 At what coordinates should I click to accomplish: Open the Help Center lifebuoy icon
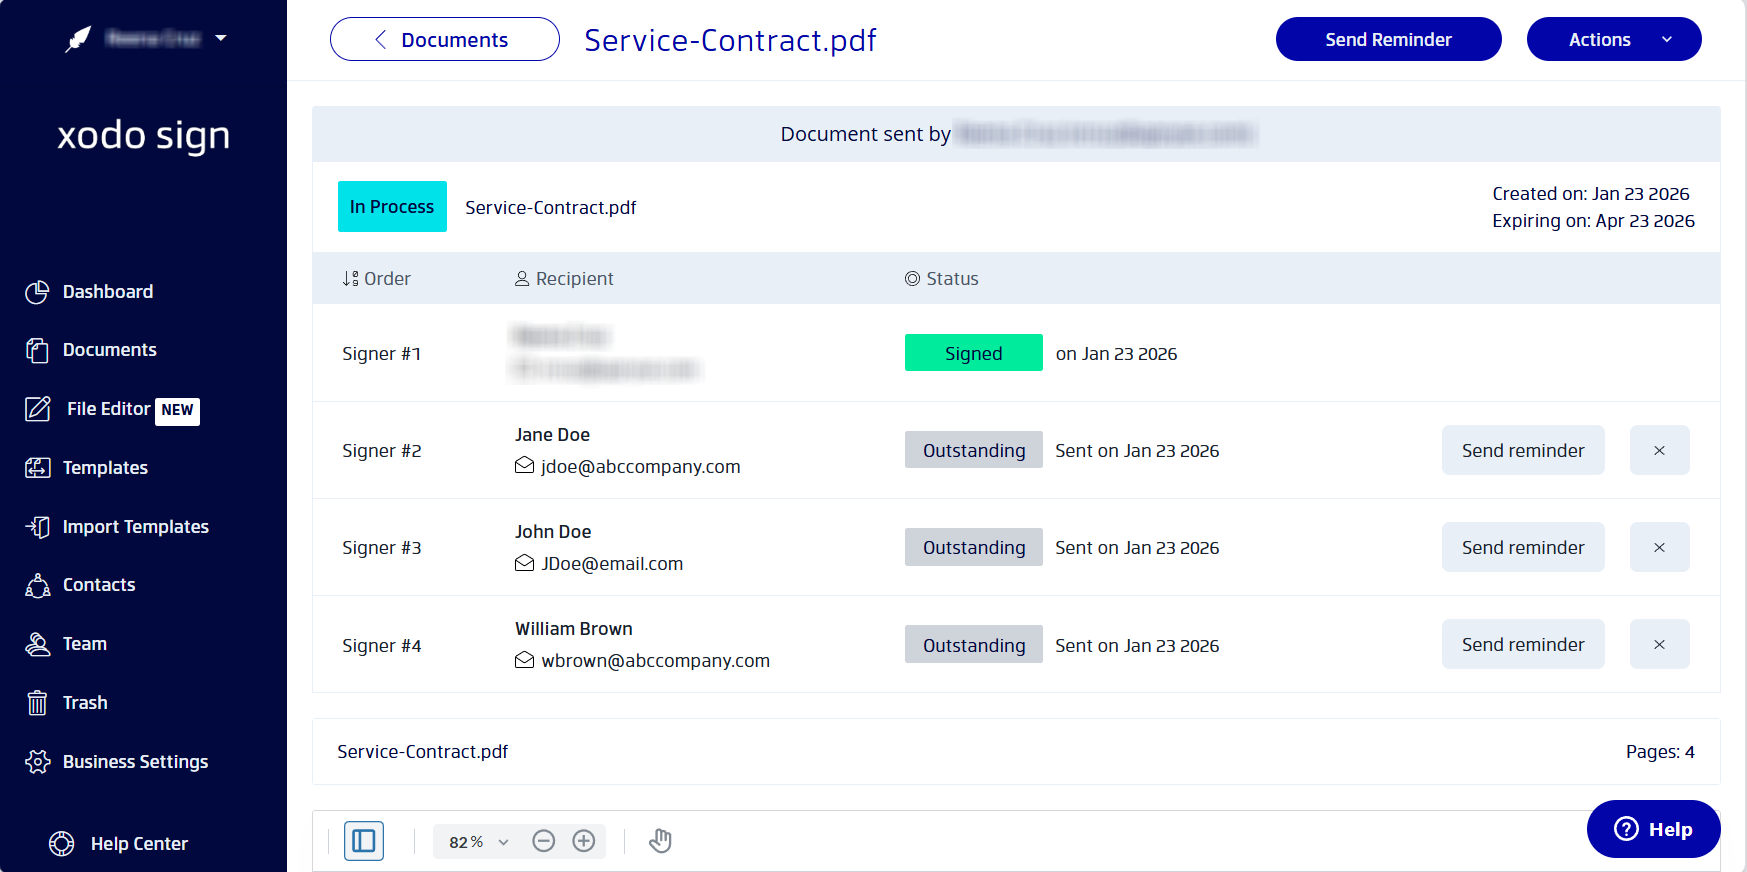pyautogui.click(x=62, y=844)
